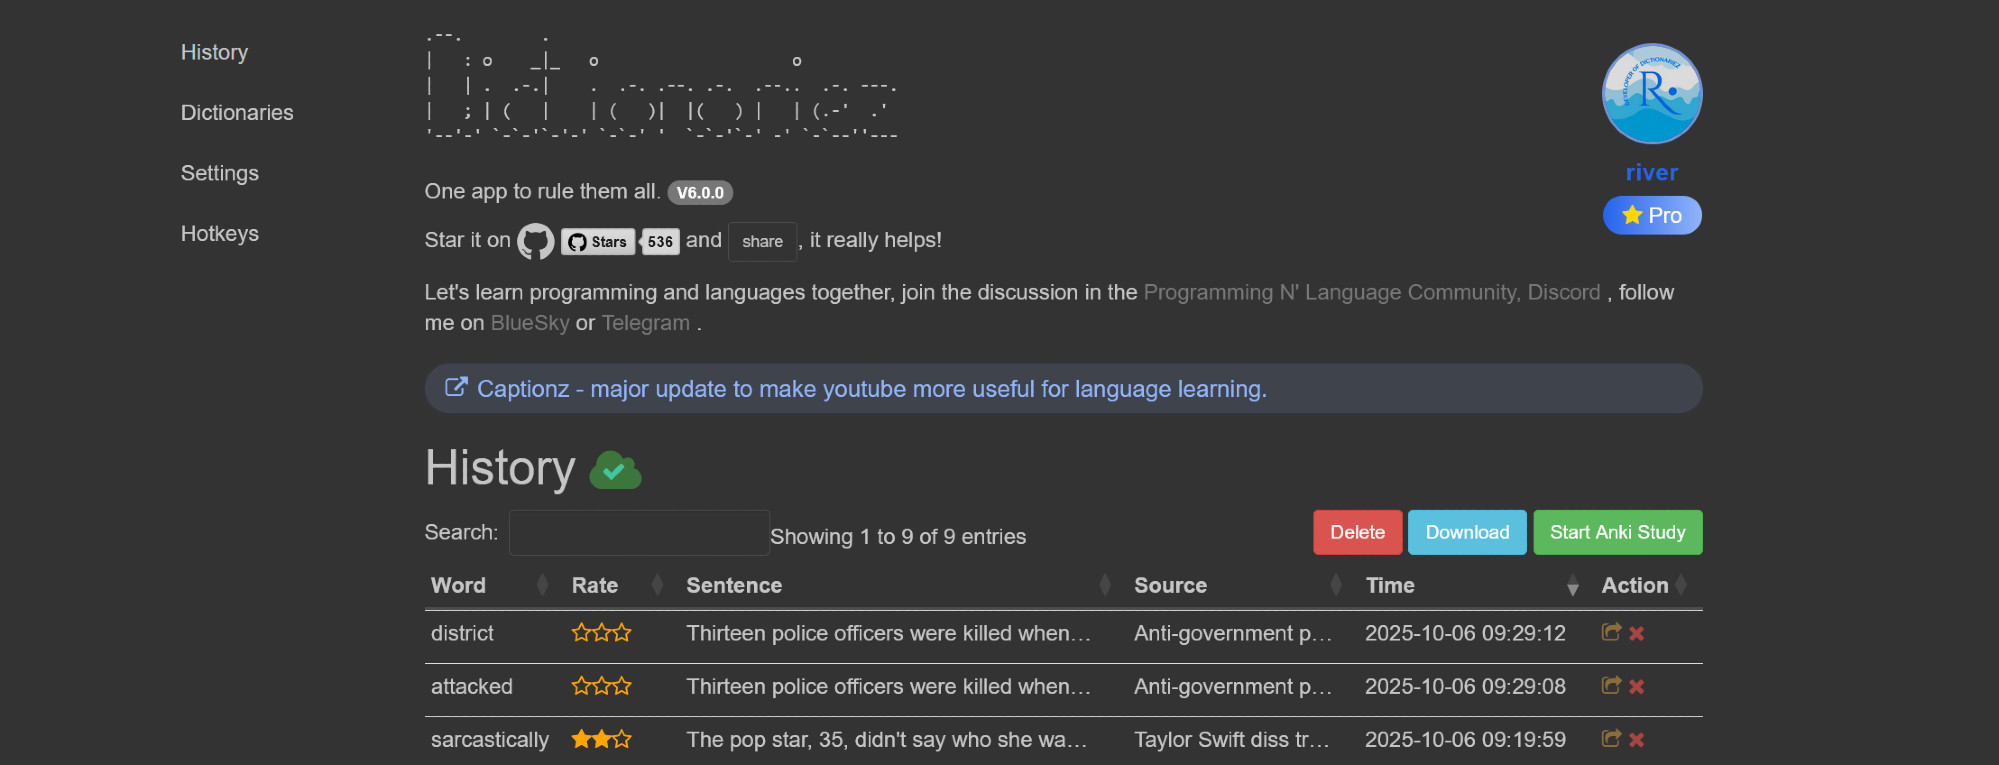
Task: Remove the 'attacked' entry with red X
Action: [x=1637, y=686]
